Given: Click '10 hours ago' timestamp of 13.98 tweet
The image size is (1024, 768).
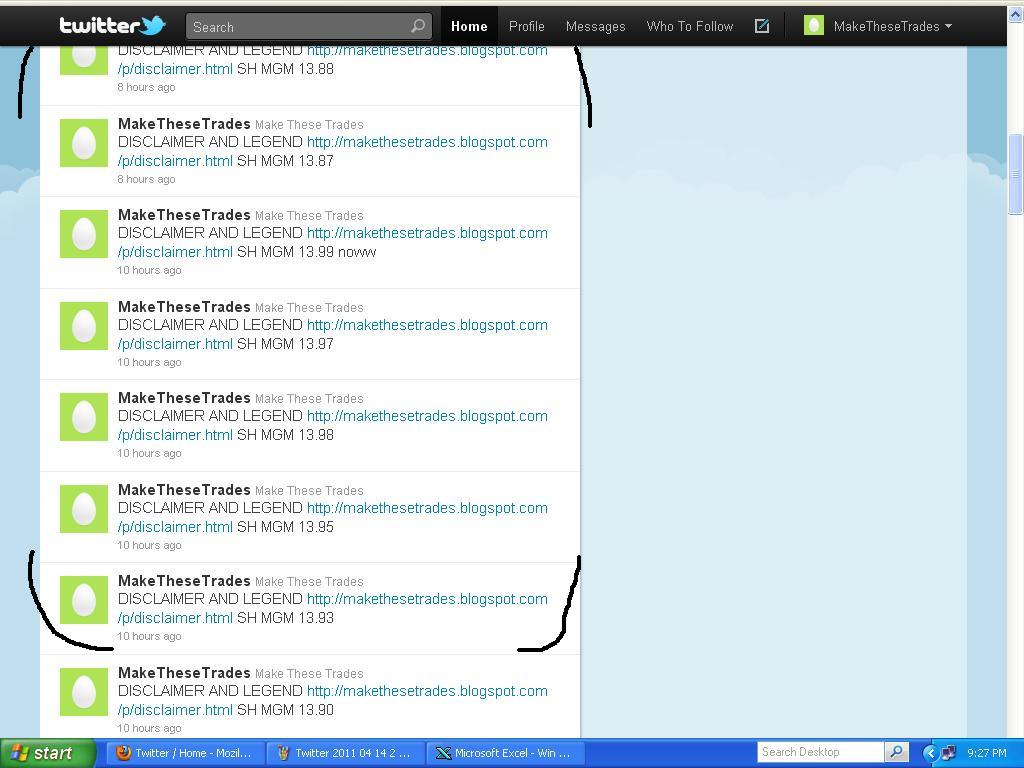Looking at the screenshot, I should point(150,453).
